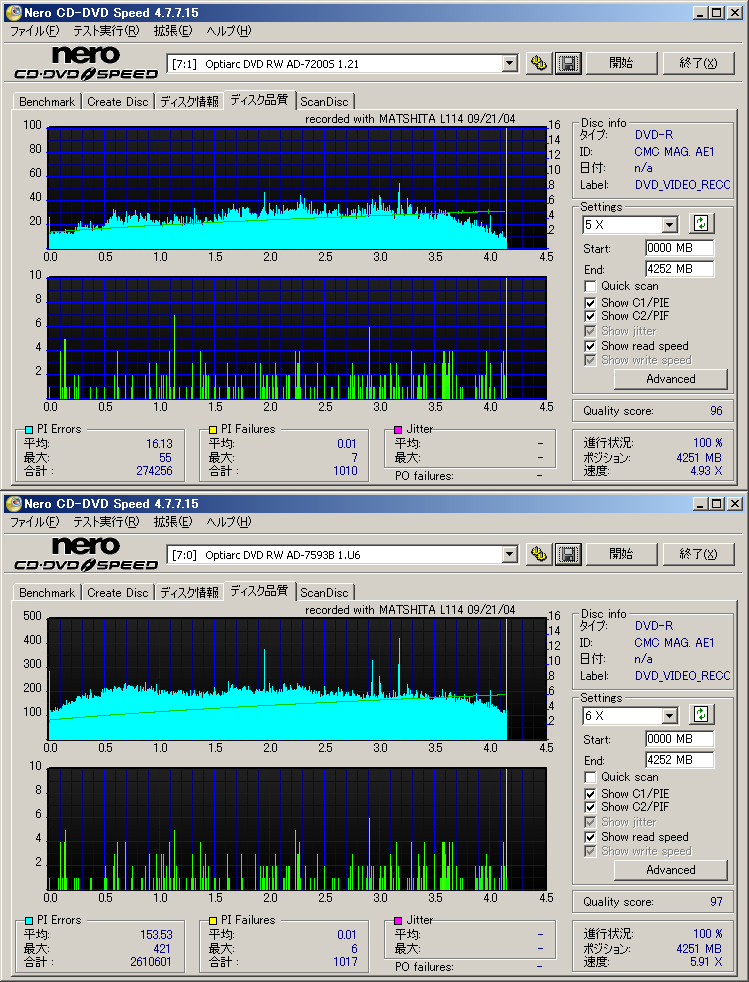Toggle Show C1/PIE checkbox in the bottom window
749x982 pixels.
tap(590, 793)
